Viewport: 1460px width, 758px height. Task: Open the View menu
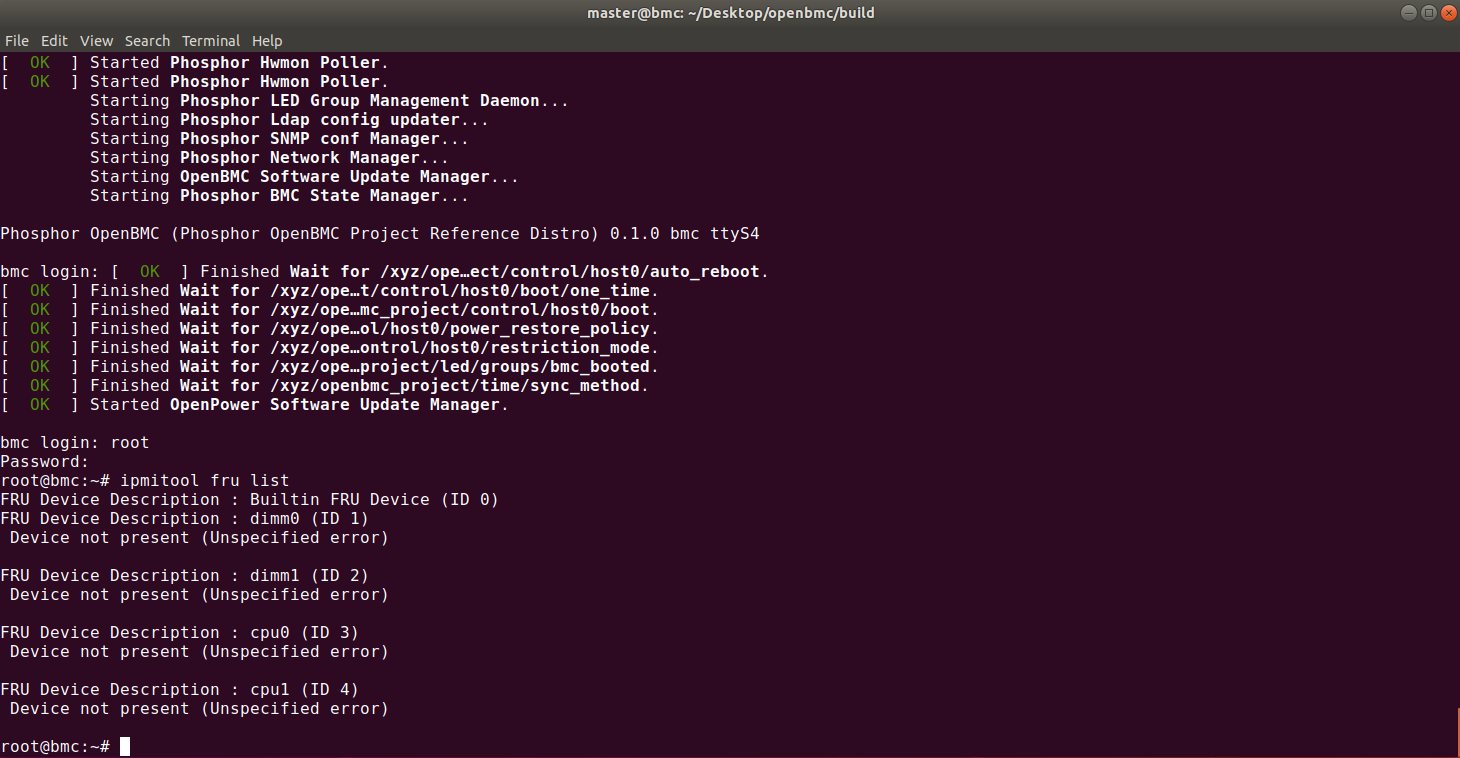96,41
